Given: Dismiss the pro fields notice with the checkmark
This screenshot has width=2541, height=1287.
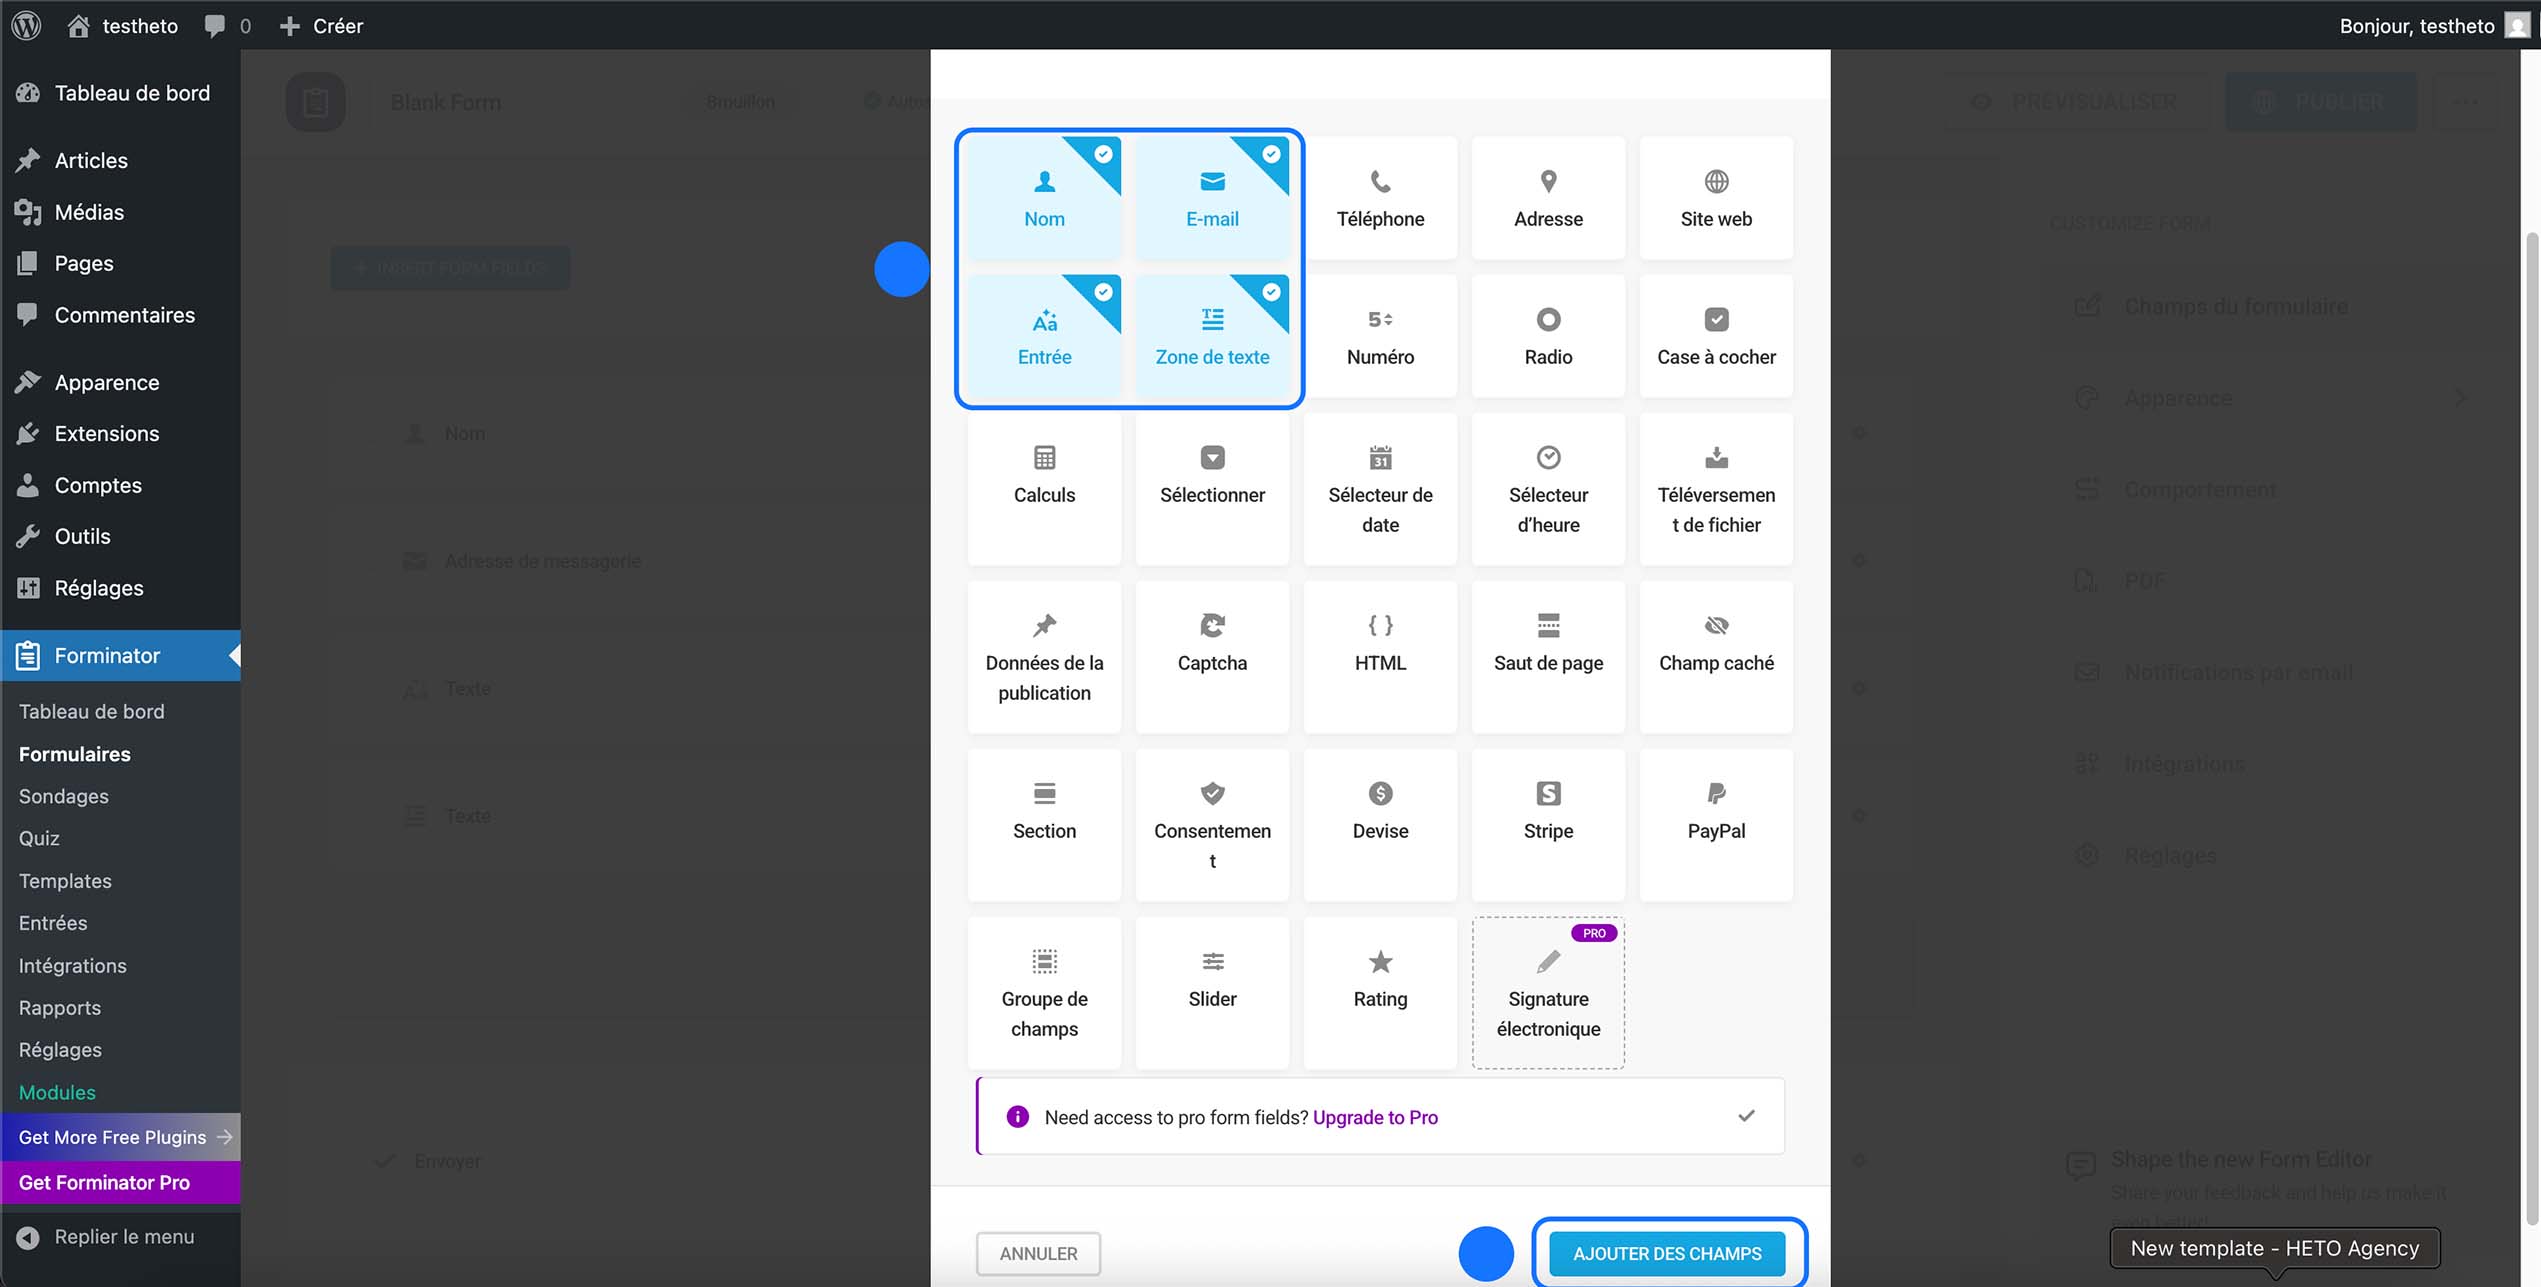Looking at the screenshot, I should pyautogui.click(x=1746, y=1115).
